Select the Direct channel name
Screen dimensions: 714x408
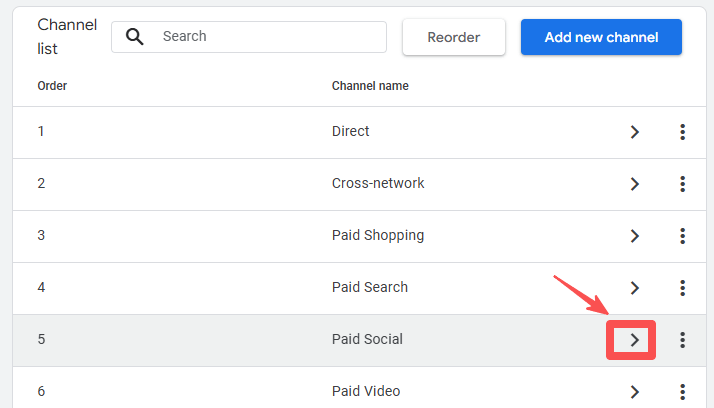[x=350, y=131]
